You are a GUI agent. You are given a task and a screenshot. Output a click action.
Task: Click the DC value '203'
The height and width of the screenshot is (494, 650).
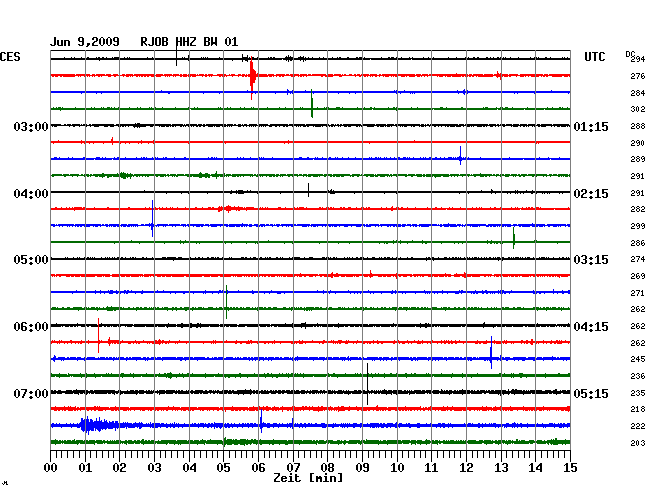pyautogui.click(x=638, y=443)
